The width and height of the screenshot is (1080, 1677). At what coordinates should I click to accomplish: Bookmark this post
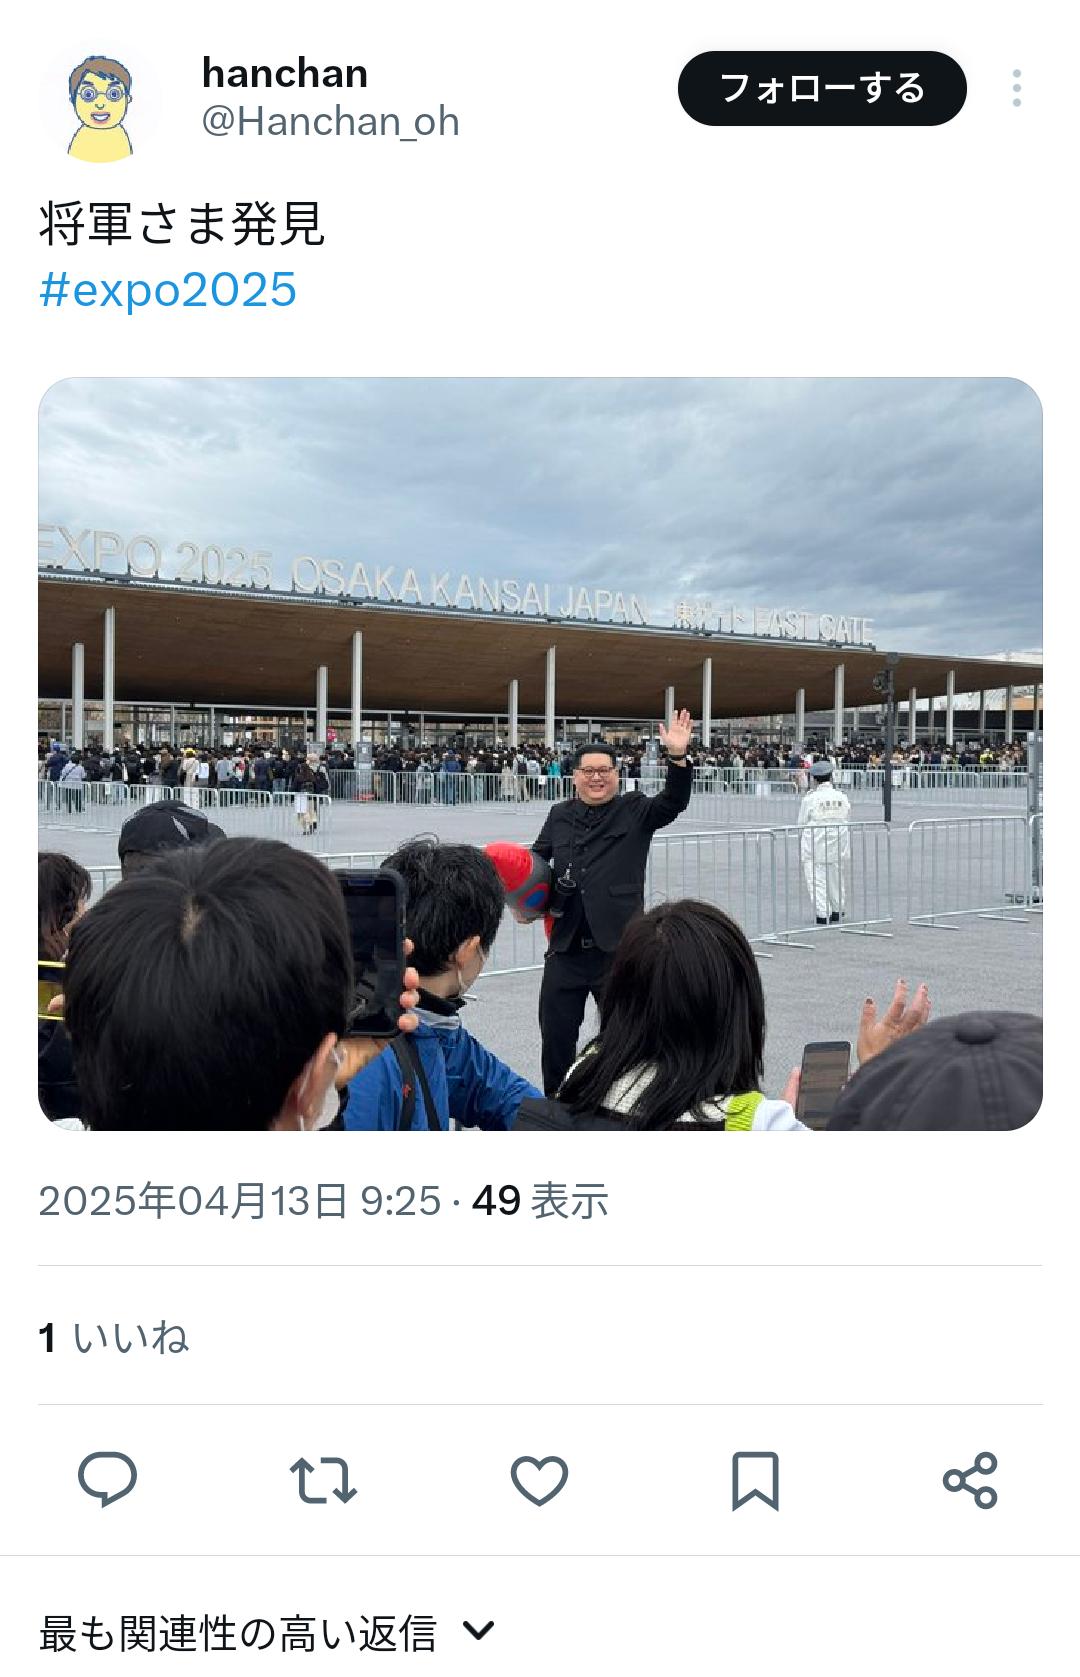pyautogui.click(x=755, y=1480)
